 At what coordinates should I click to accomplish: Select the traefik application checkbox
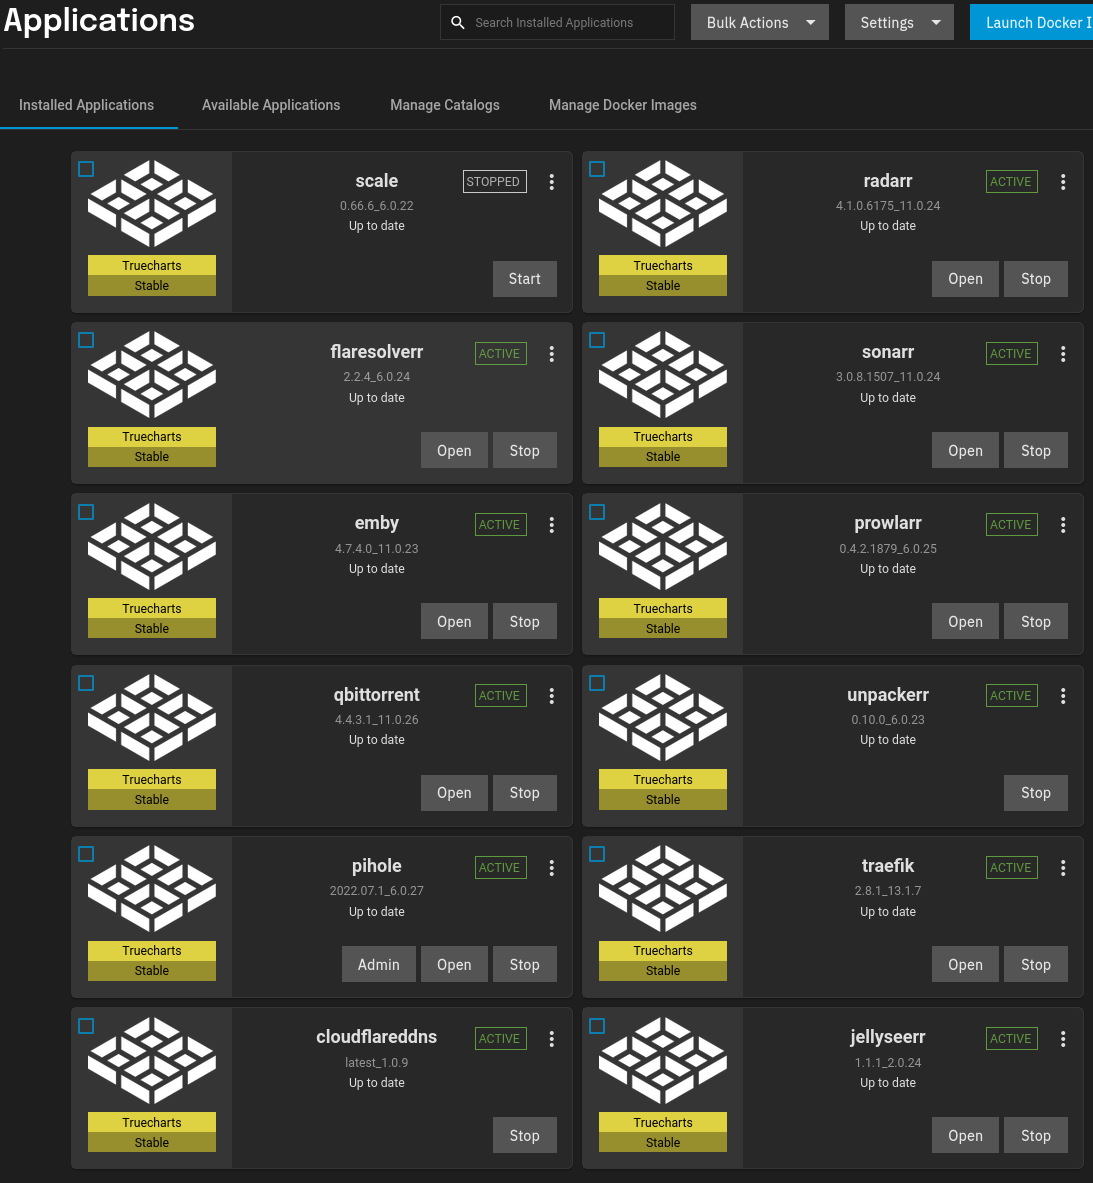[x=597, y=854]
